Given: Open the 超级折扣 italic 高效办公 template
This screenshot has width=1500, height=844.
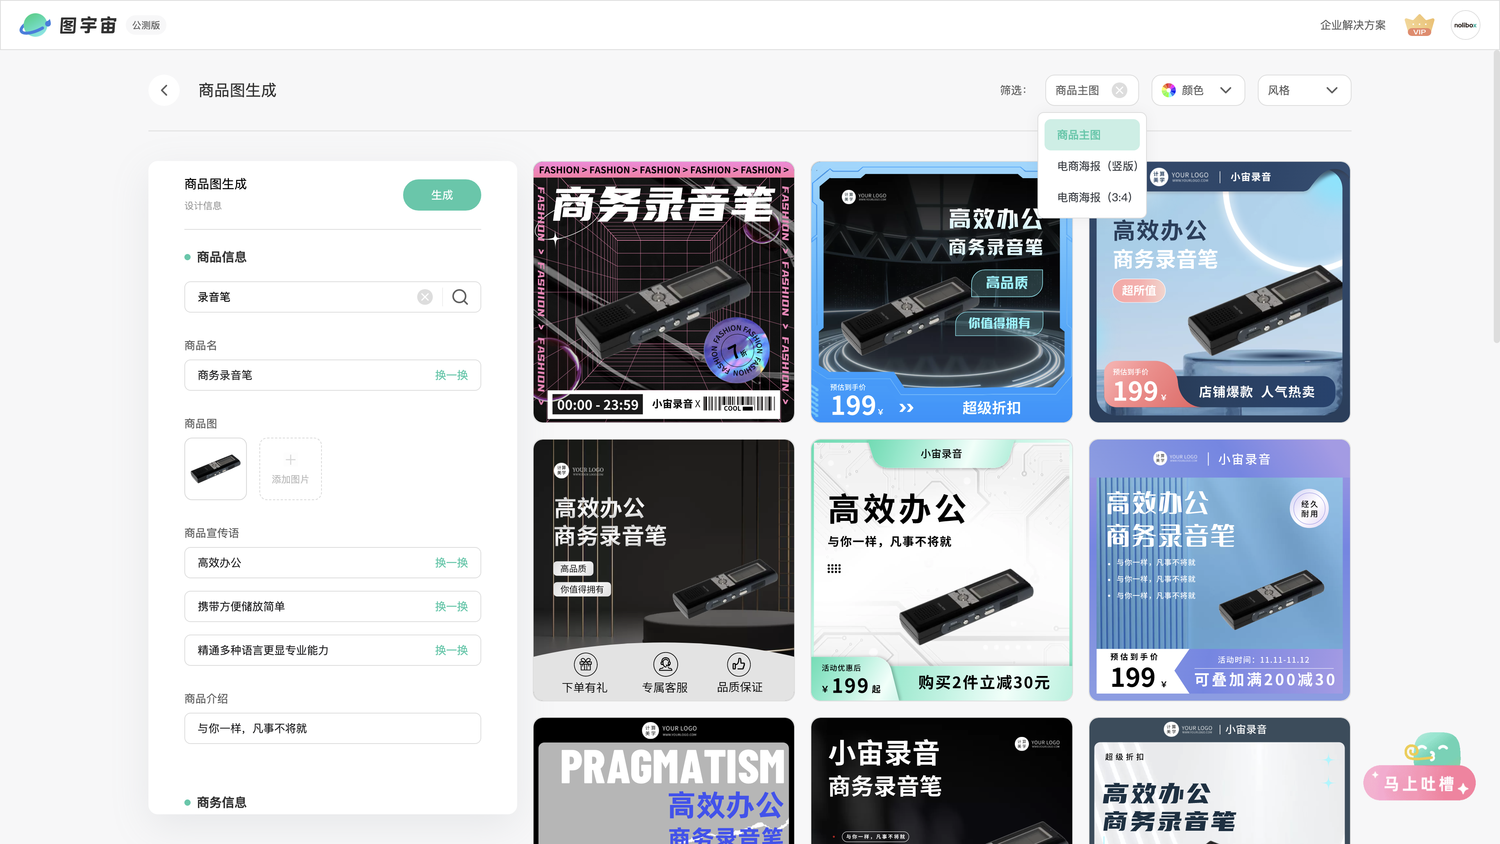Looking at the screenshot, I should tap(1219, 781).
